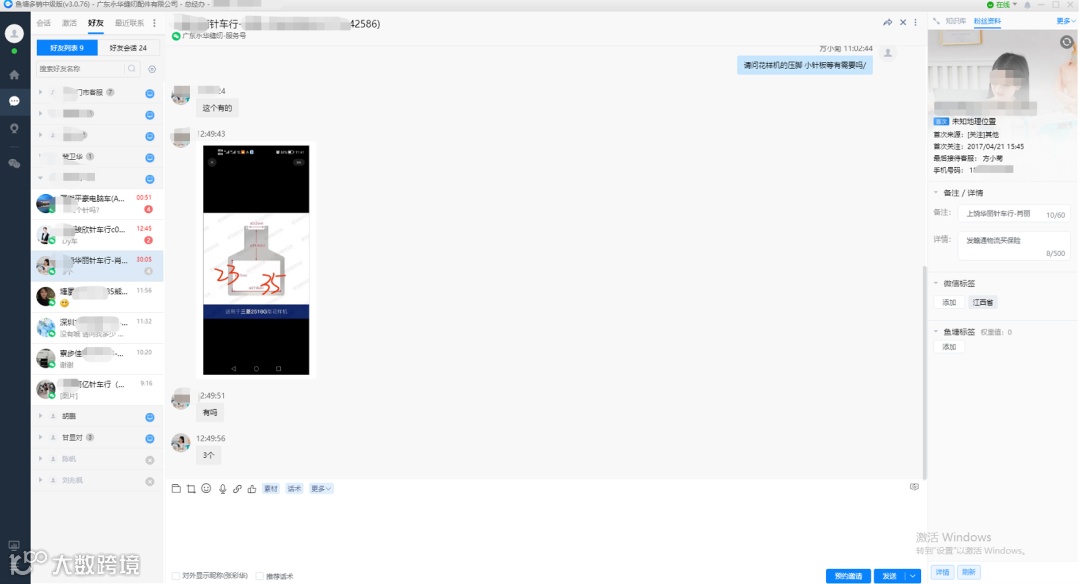
Task: Click blue chat bubble icon on 胡丽 group
Action: tap(149, 417)
